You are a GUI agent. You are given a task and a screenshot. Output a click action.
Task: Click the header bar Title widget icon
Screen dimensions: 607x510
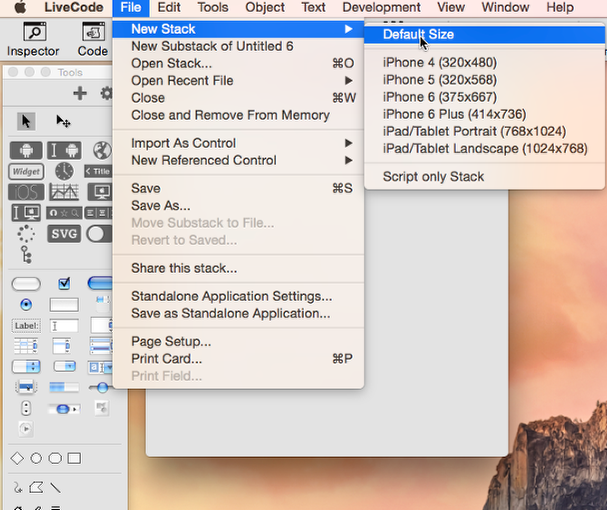pos(98,171)
